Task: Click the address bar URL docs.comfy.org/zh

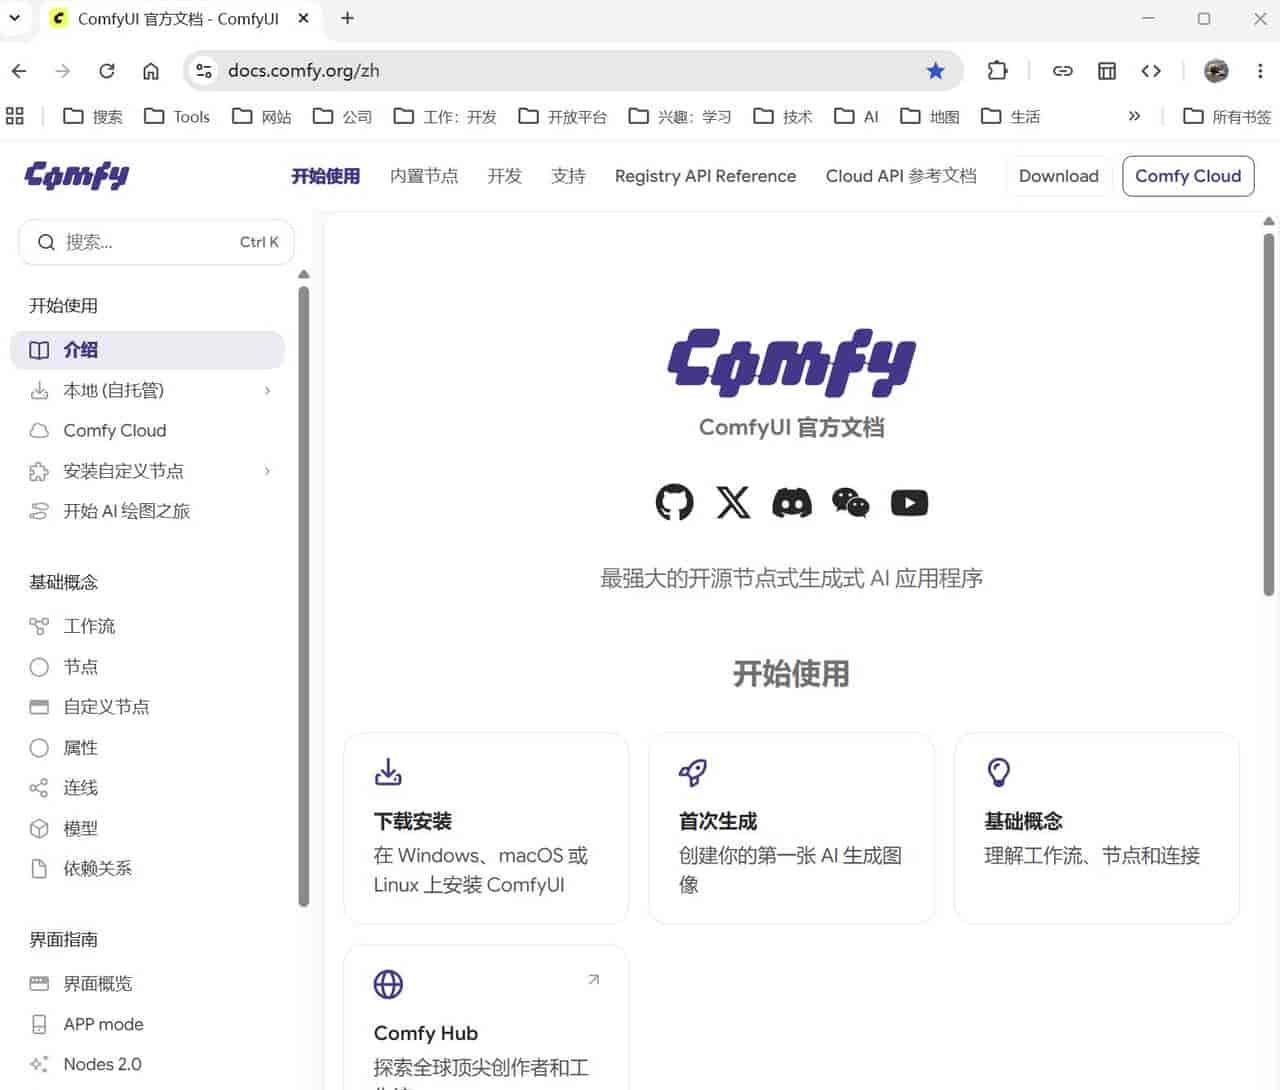Action: point(304,71)
